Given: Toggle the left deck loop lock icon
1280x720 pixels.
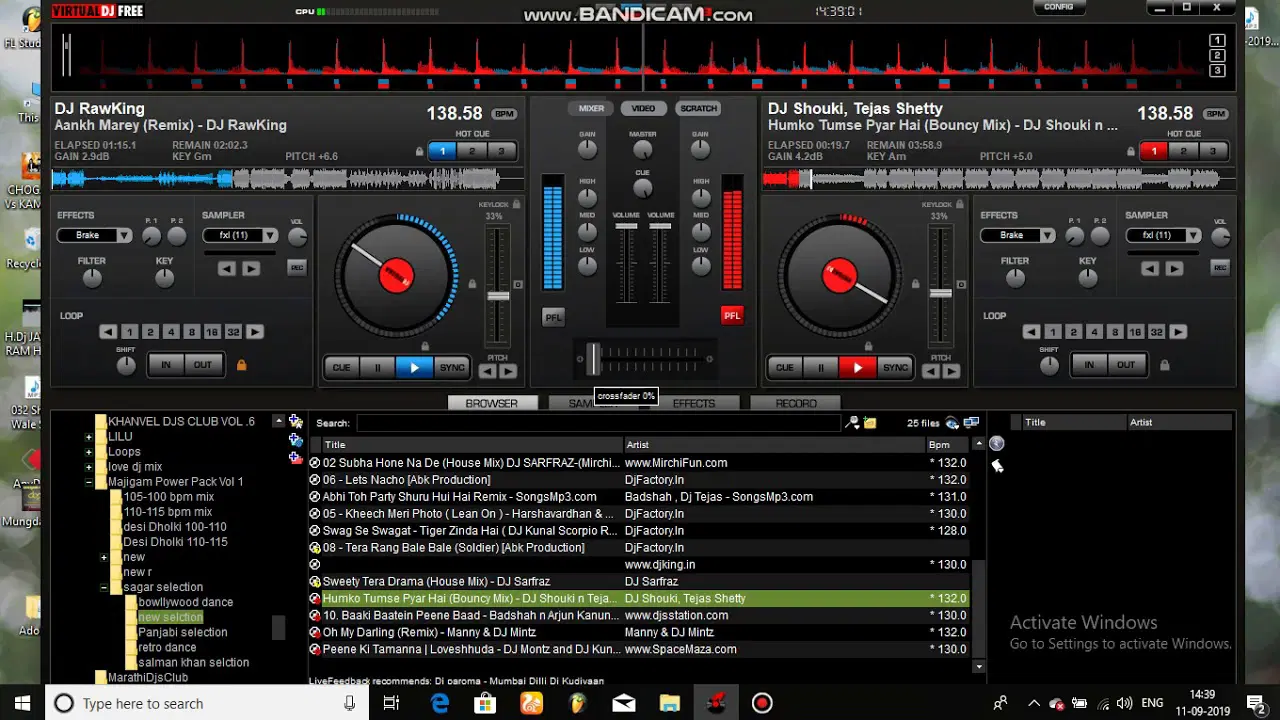Looking at the screenshot, I should [x=241, y=365].
